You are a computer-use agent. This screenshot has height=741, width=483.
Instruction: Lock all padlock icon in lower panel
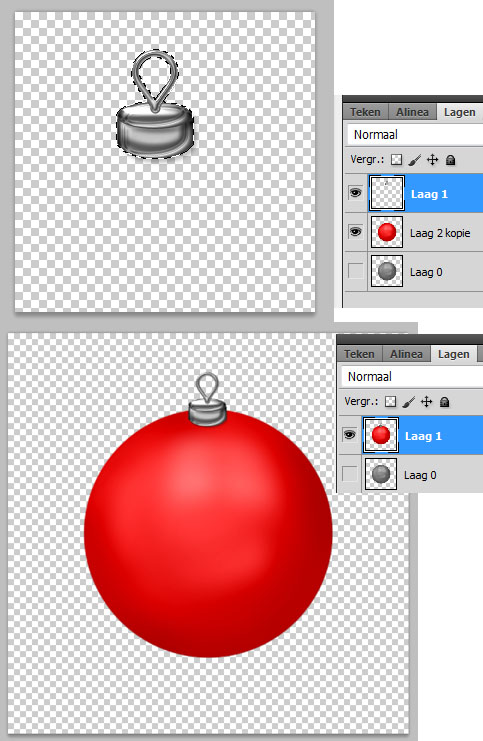click(x=444, y=402)
